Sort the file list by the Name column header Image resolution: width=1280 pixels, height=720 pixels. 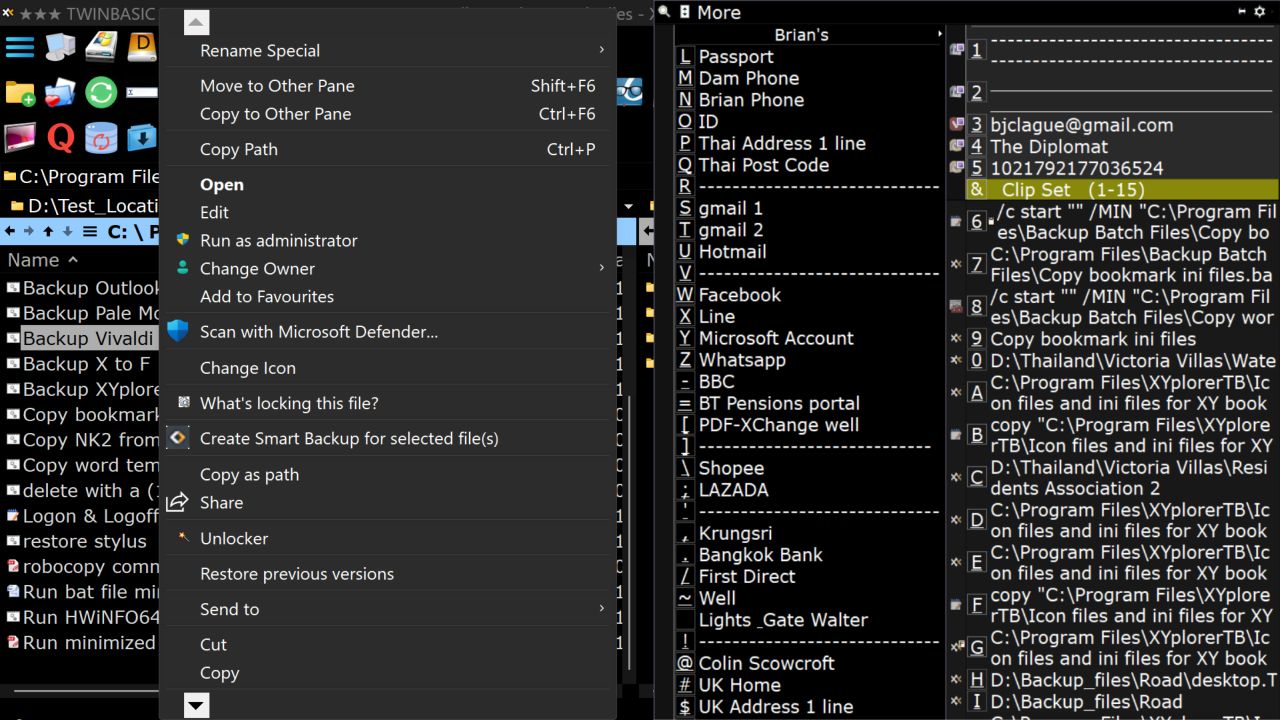coord(34,260)
